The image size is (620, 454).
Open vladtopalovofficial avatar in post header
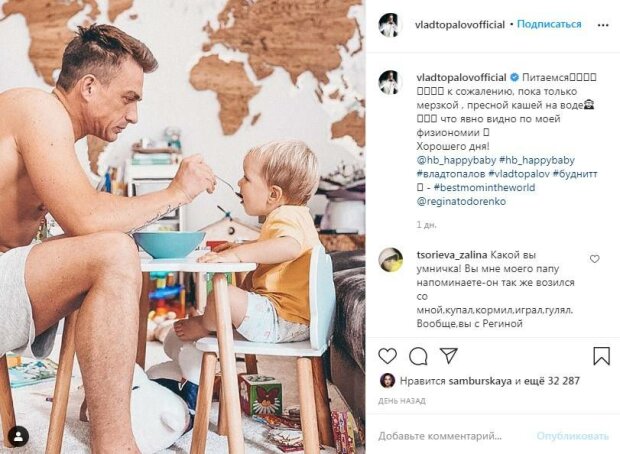(390, 25)
